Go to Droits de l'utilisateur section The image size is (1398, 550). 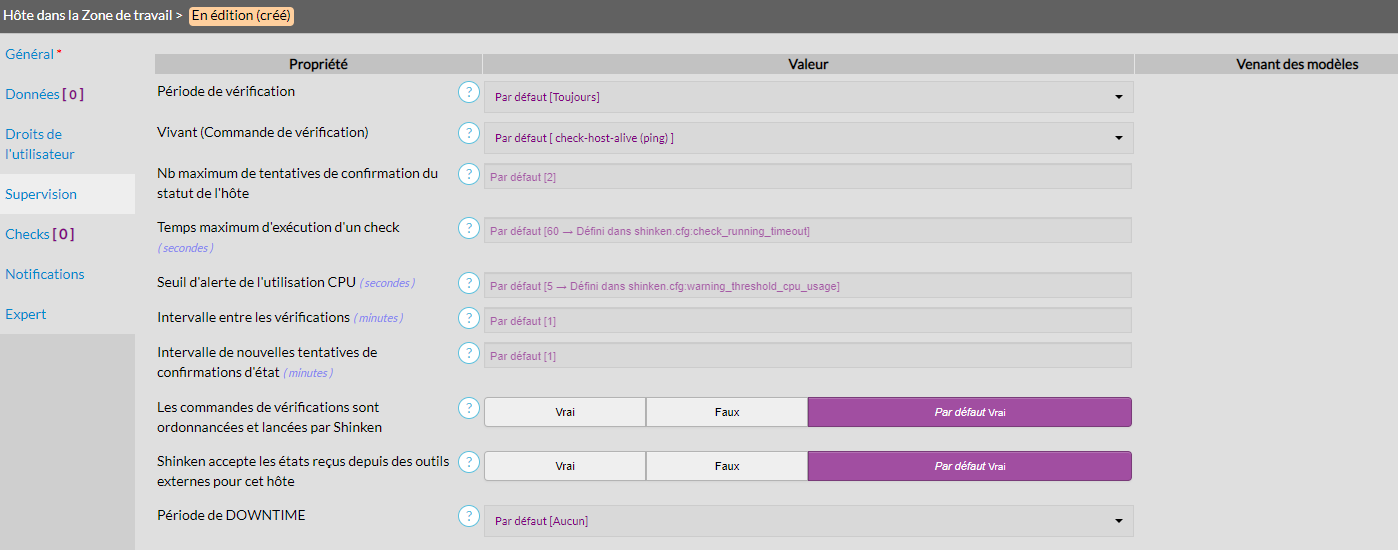tap(40, 144)
